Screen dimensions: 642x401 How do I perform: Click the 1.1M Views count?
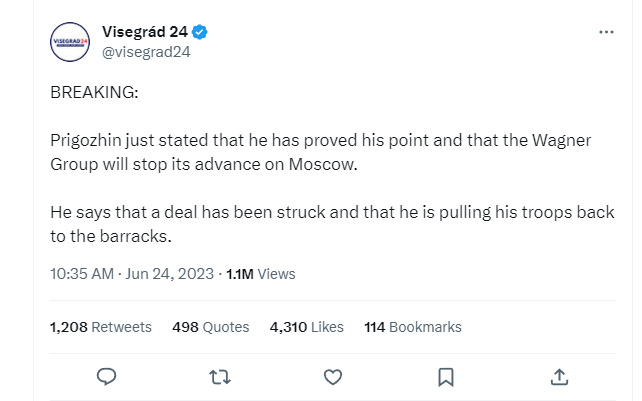[x=261, y=273]
